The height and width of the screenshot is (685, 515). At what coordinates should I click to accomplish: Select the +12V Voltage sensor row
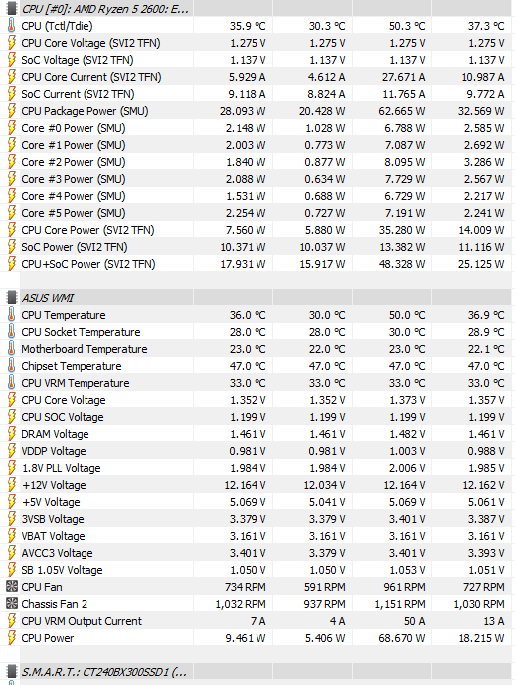pyautogui.click(x=258, y=485)
